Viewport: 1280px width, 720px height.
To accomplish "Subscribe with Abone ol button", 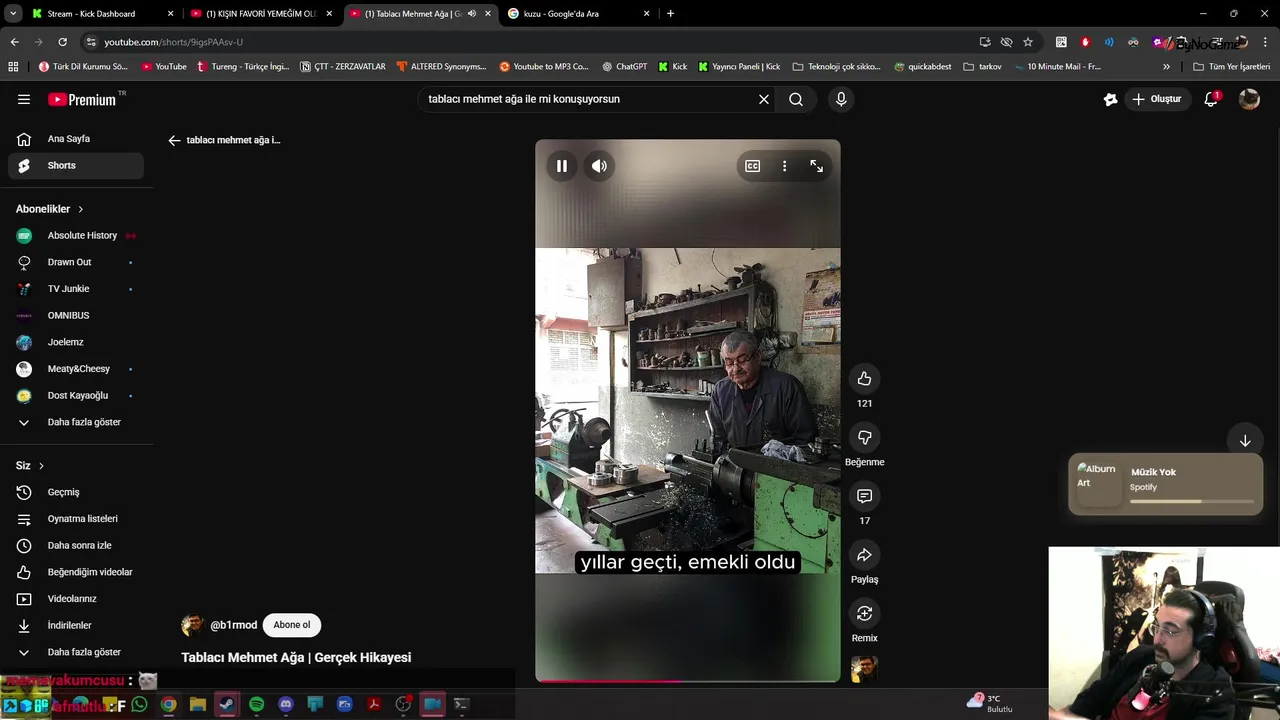I will (x=292, y=625).
